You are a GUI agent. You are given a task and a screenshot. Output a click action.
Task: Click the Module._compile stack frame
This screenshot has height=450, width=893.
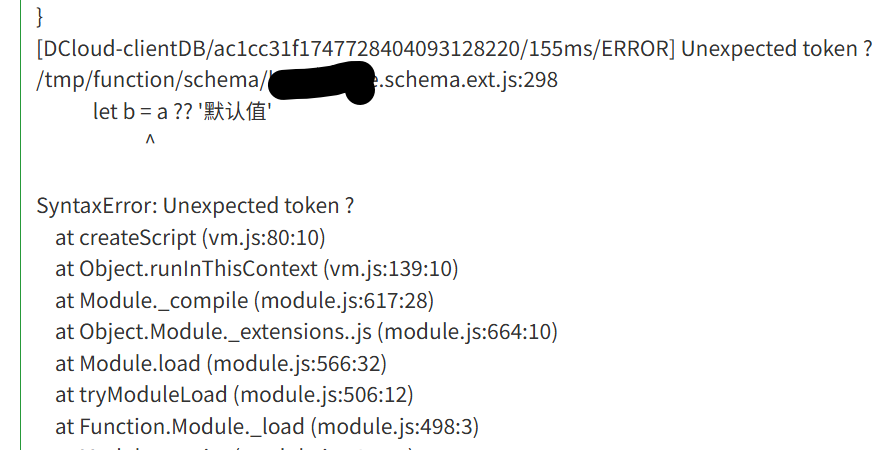(245, 300)
